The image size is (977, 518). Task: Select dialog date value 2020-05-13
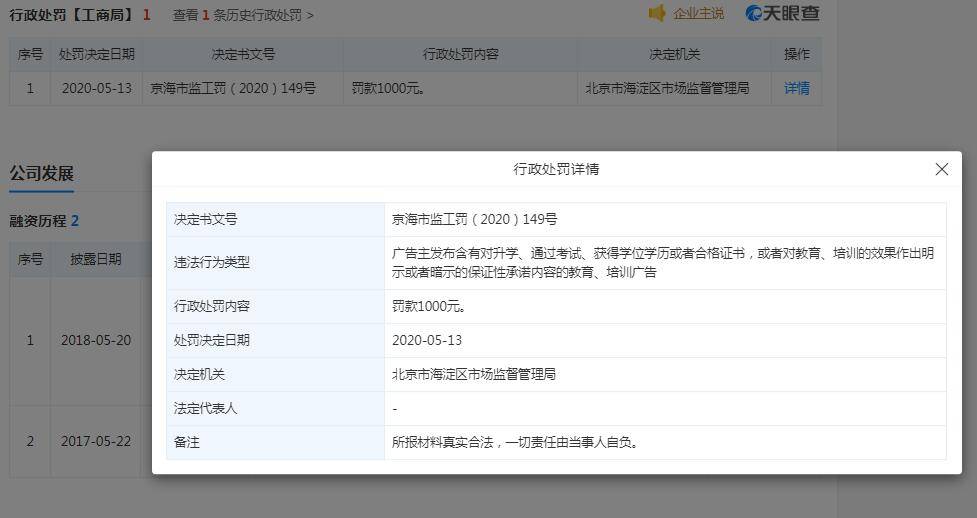[427, 340]
